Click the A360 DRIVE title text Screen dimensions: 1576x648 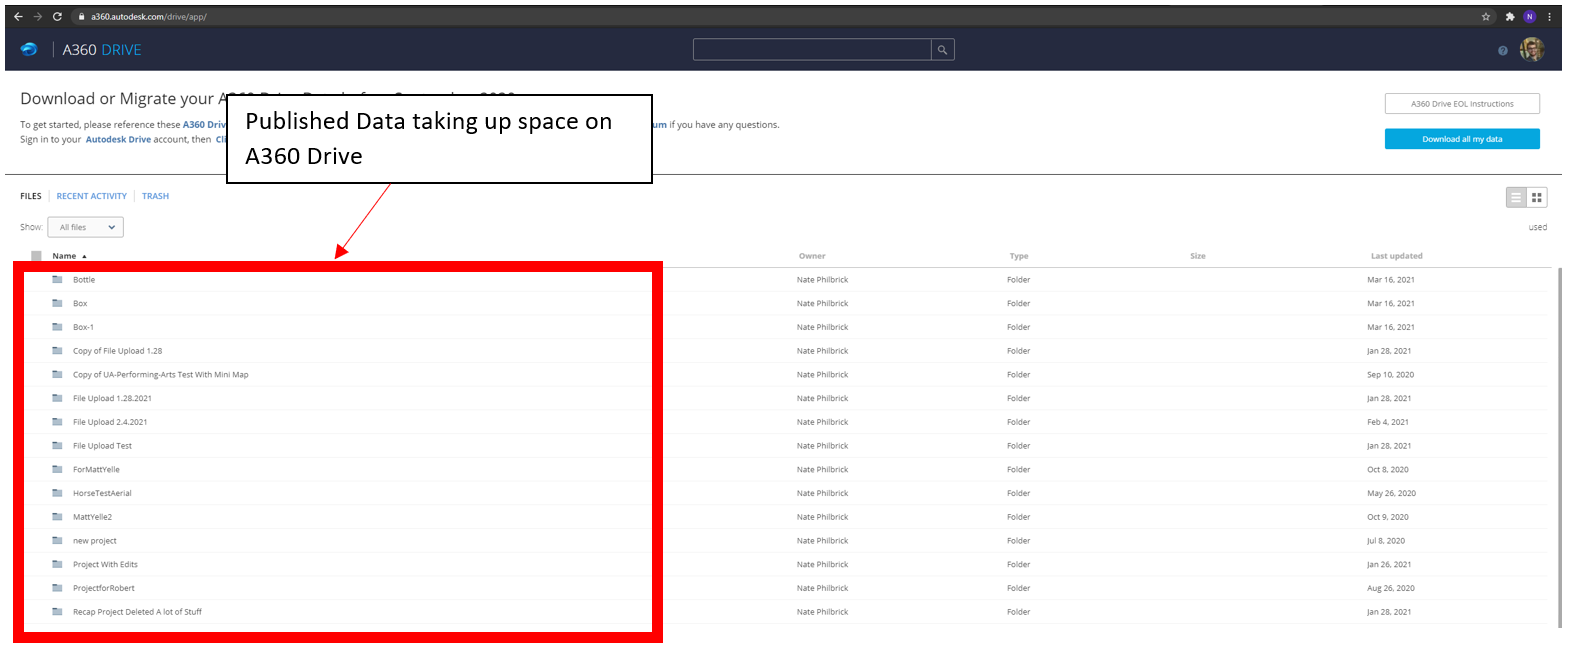tap(102, 50)
